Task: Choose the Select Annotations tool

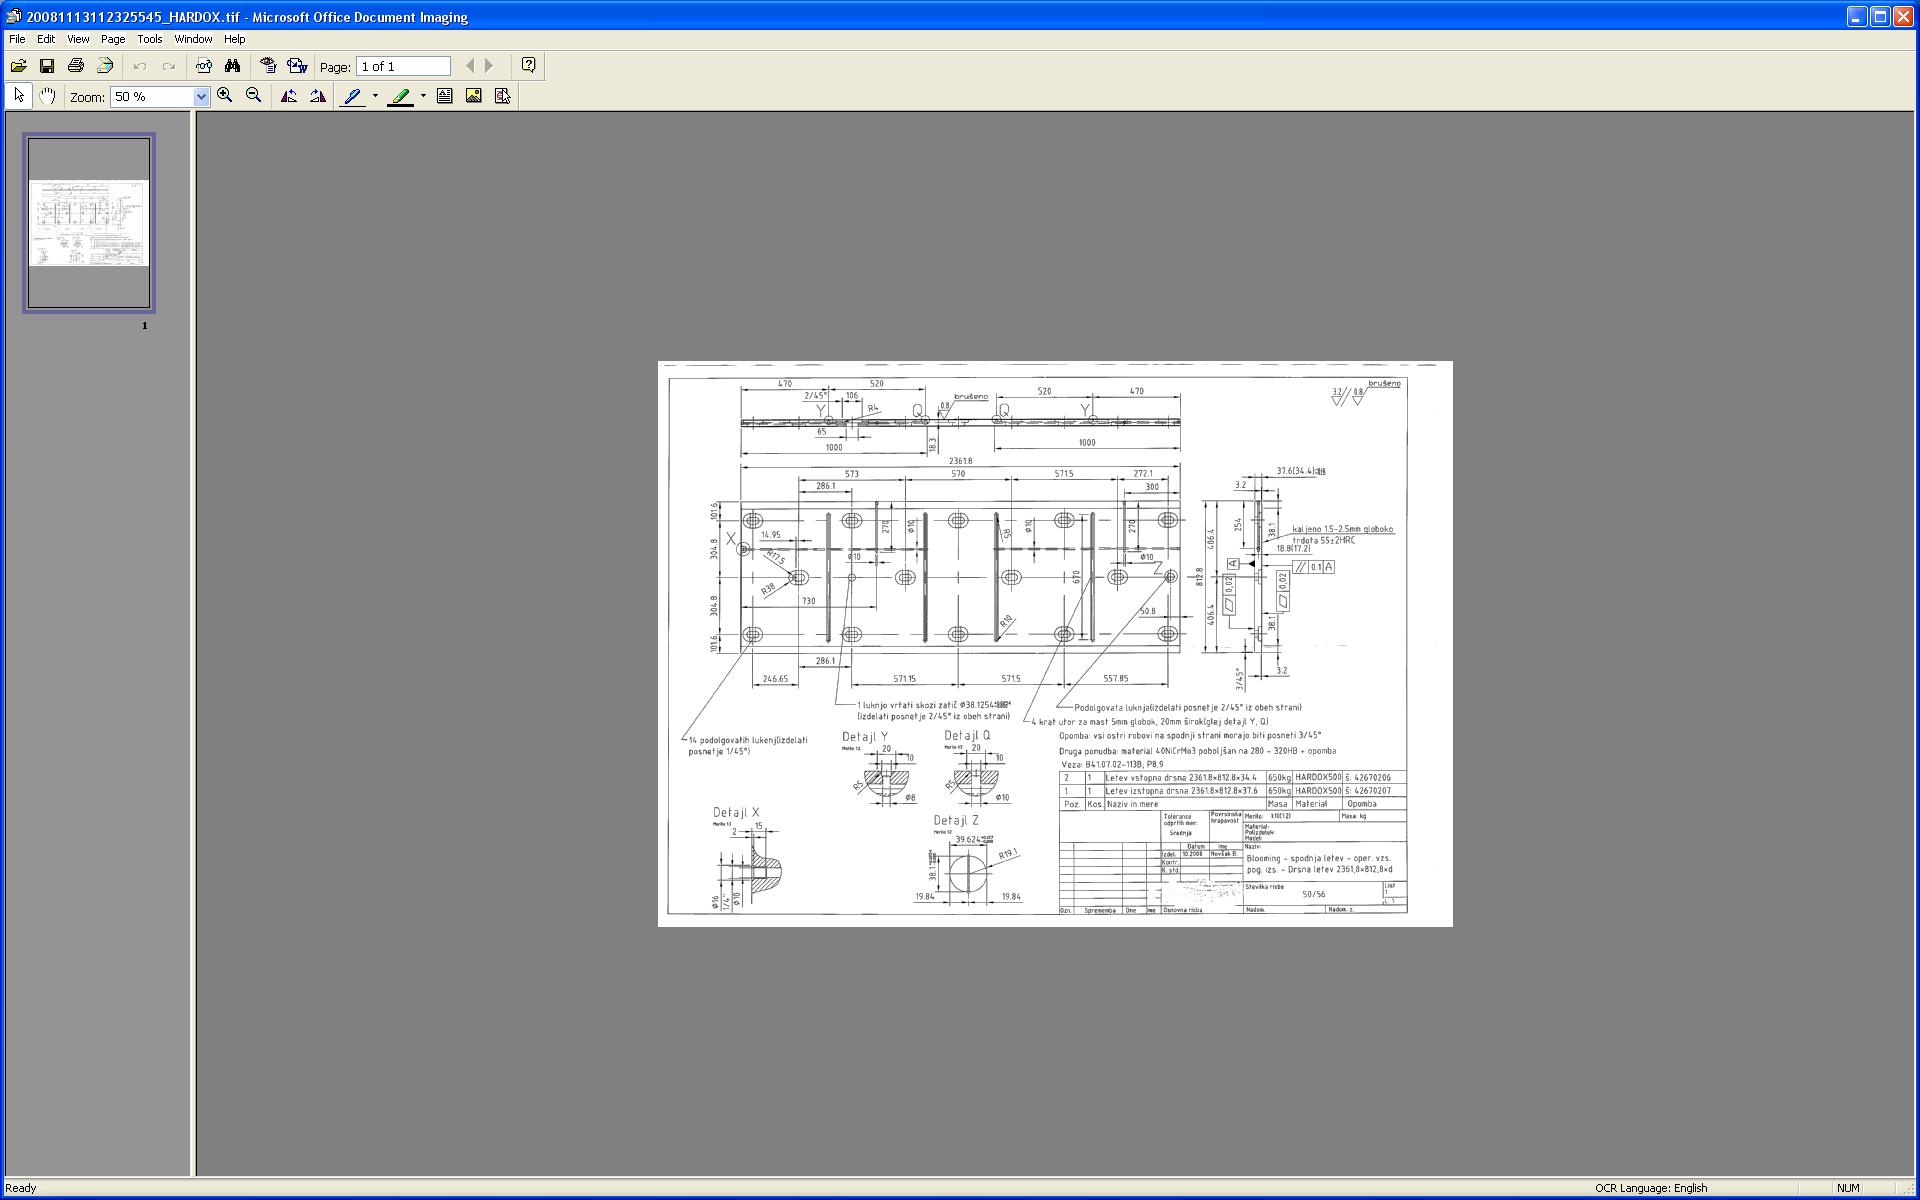Action: pyautogui.click(x=502, y=96)
